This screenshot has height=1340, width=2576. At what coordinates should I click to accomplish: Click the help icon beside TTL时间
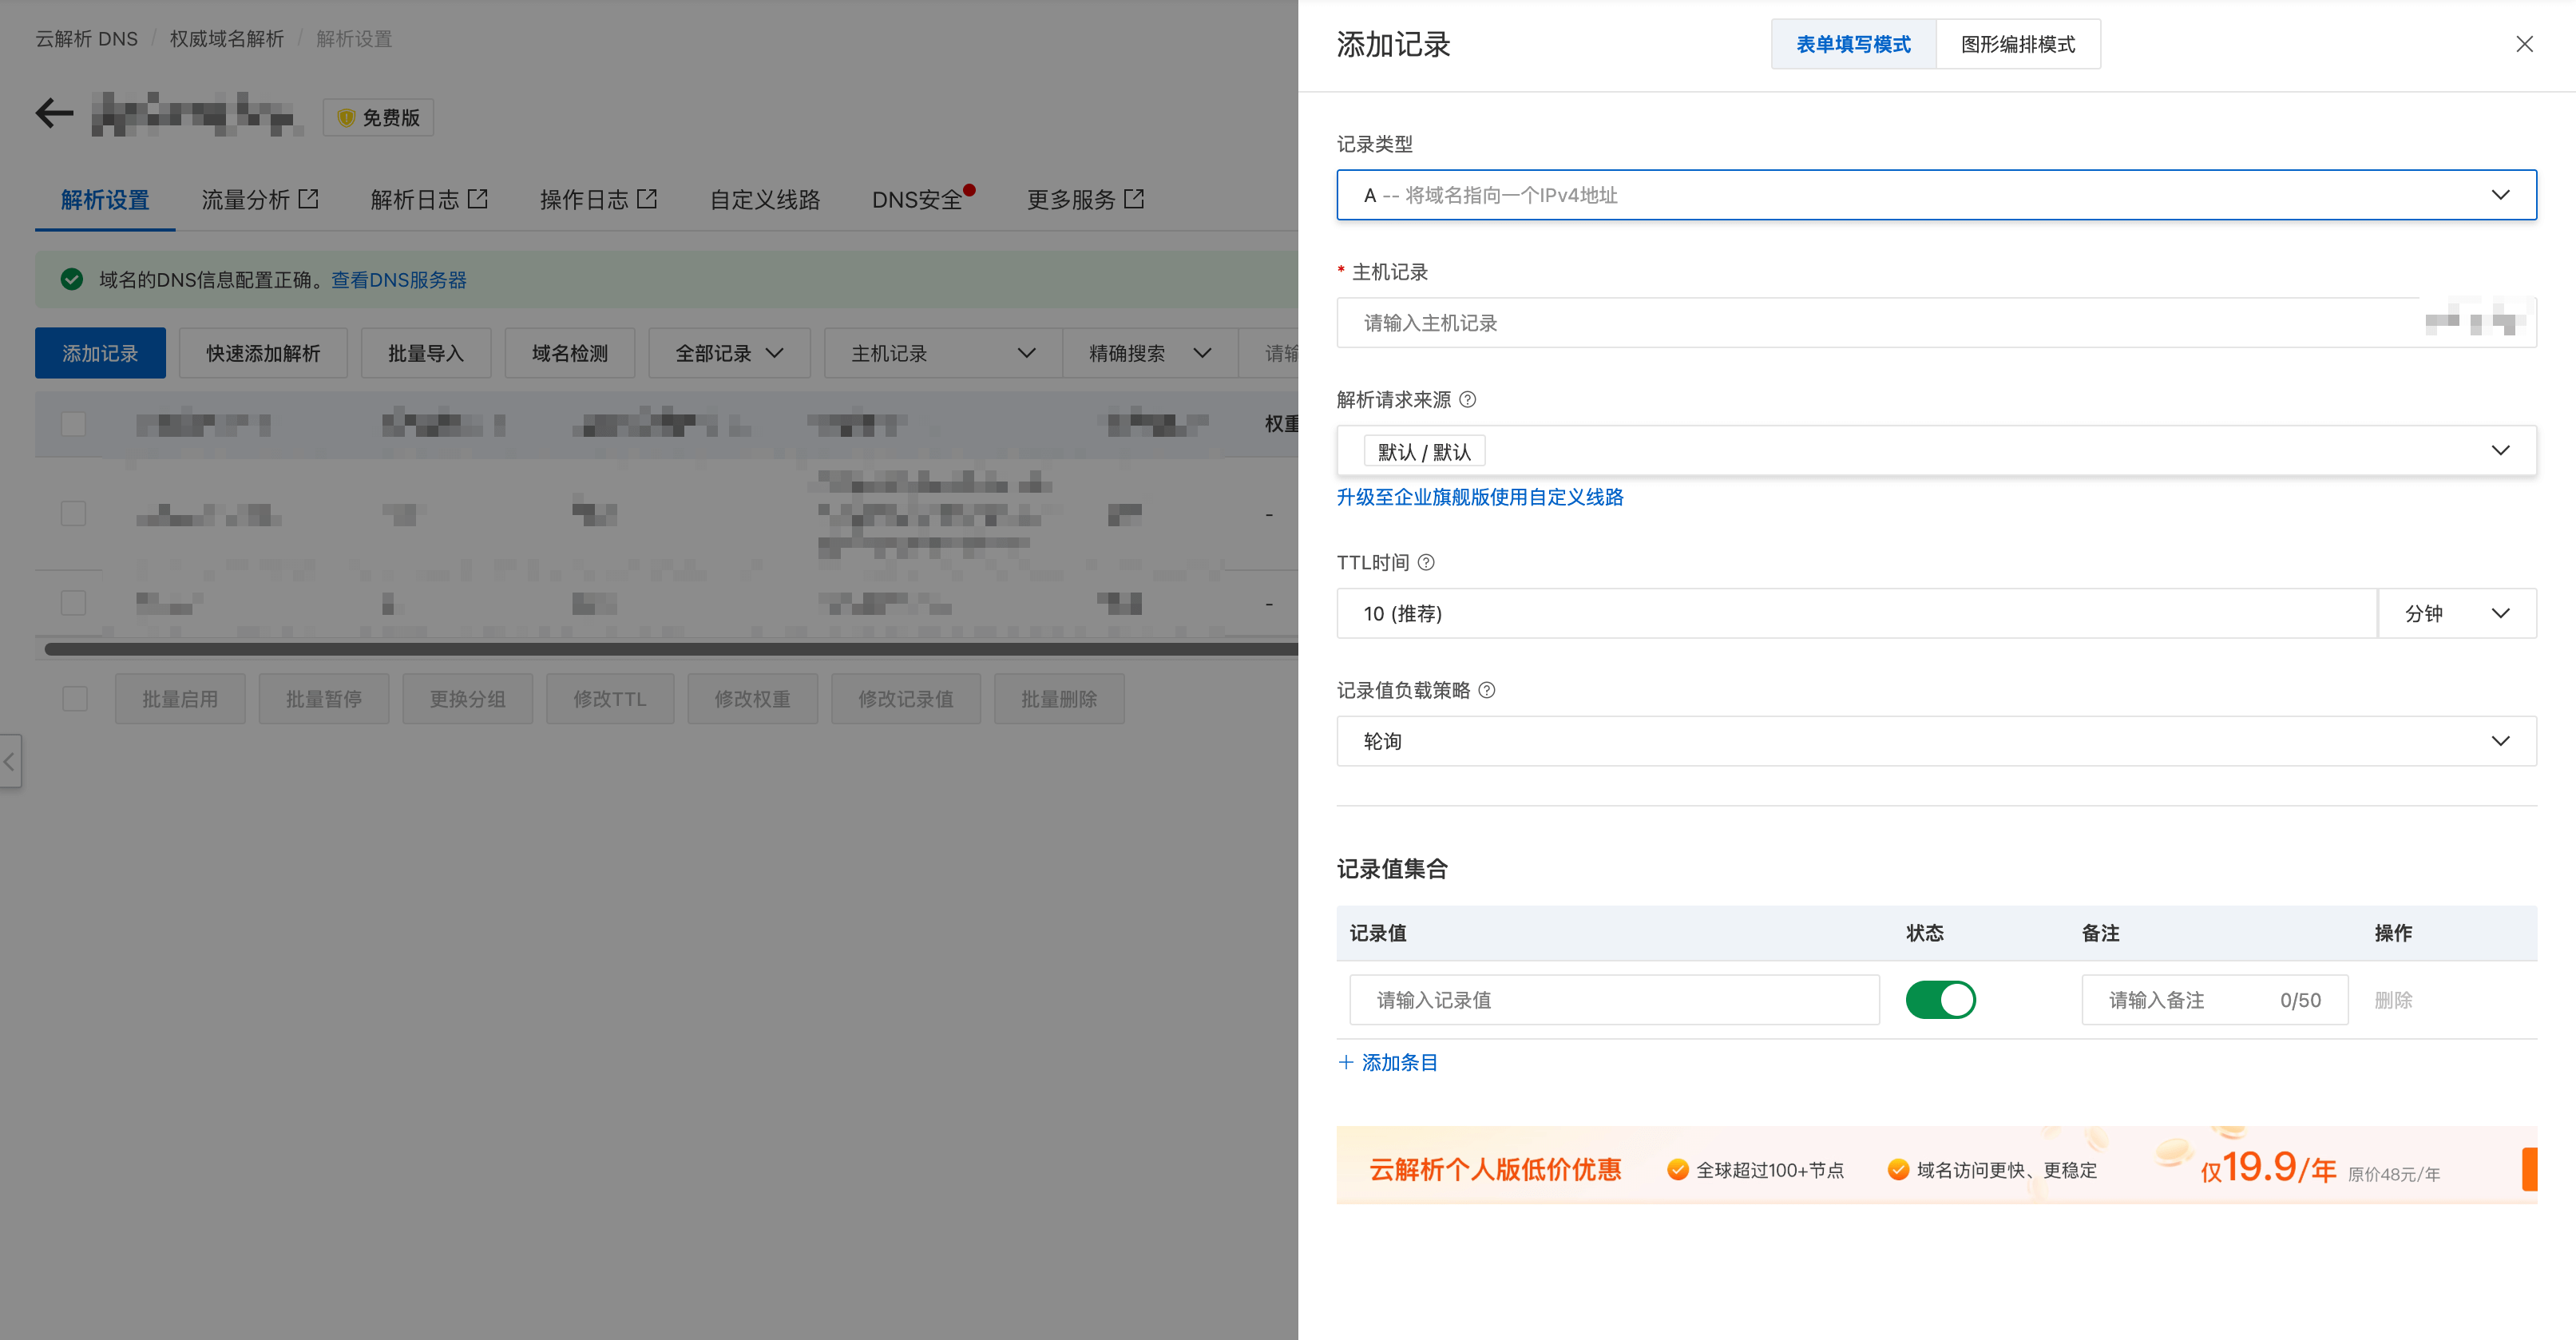[x=1426, y=563]
